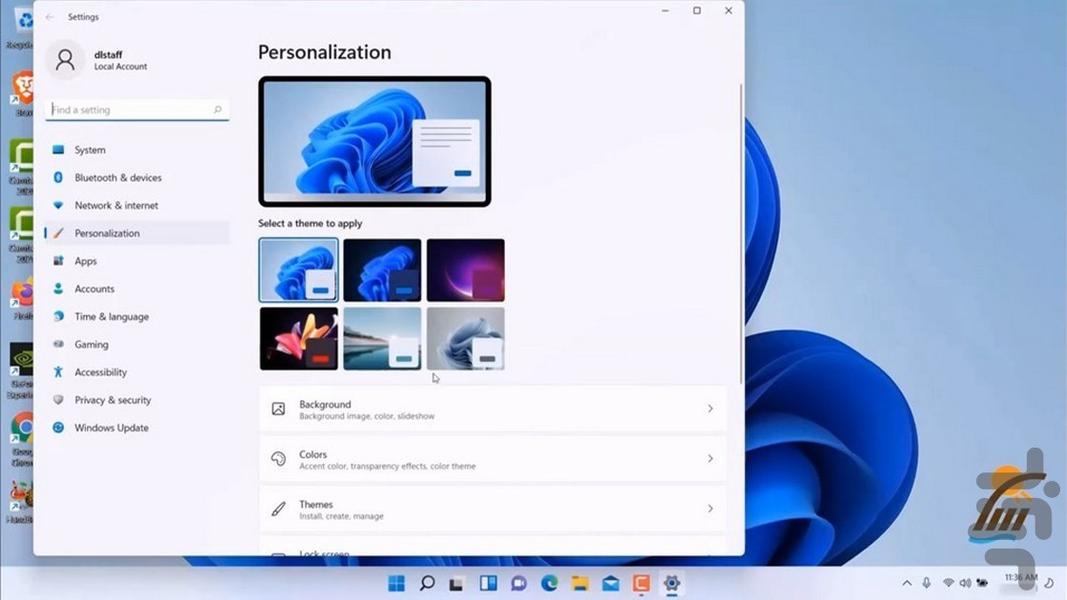This screenshot has height=600, width=1067.
Task: Open Windows Update in sidebar
Action: 111,428
